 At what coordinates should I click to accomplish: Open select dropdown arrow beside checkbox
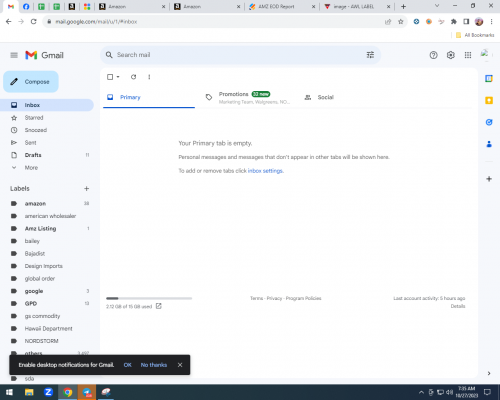[x=118, y=77]
